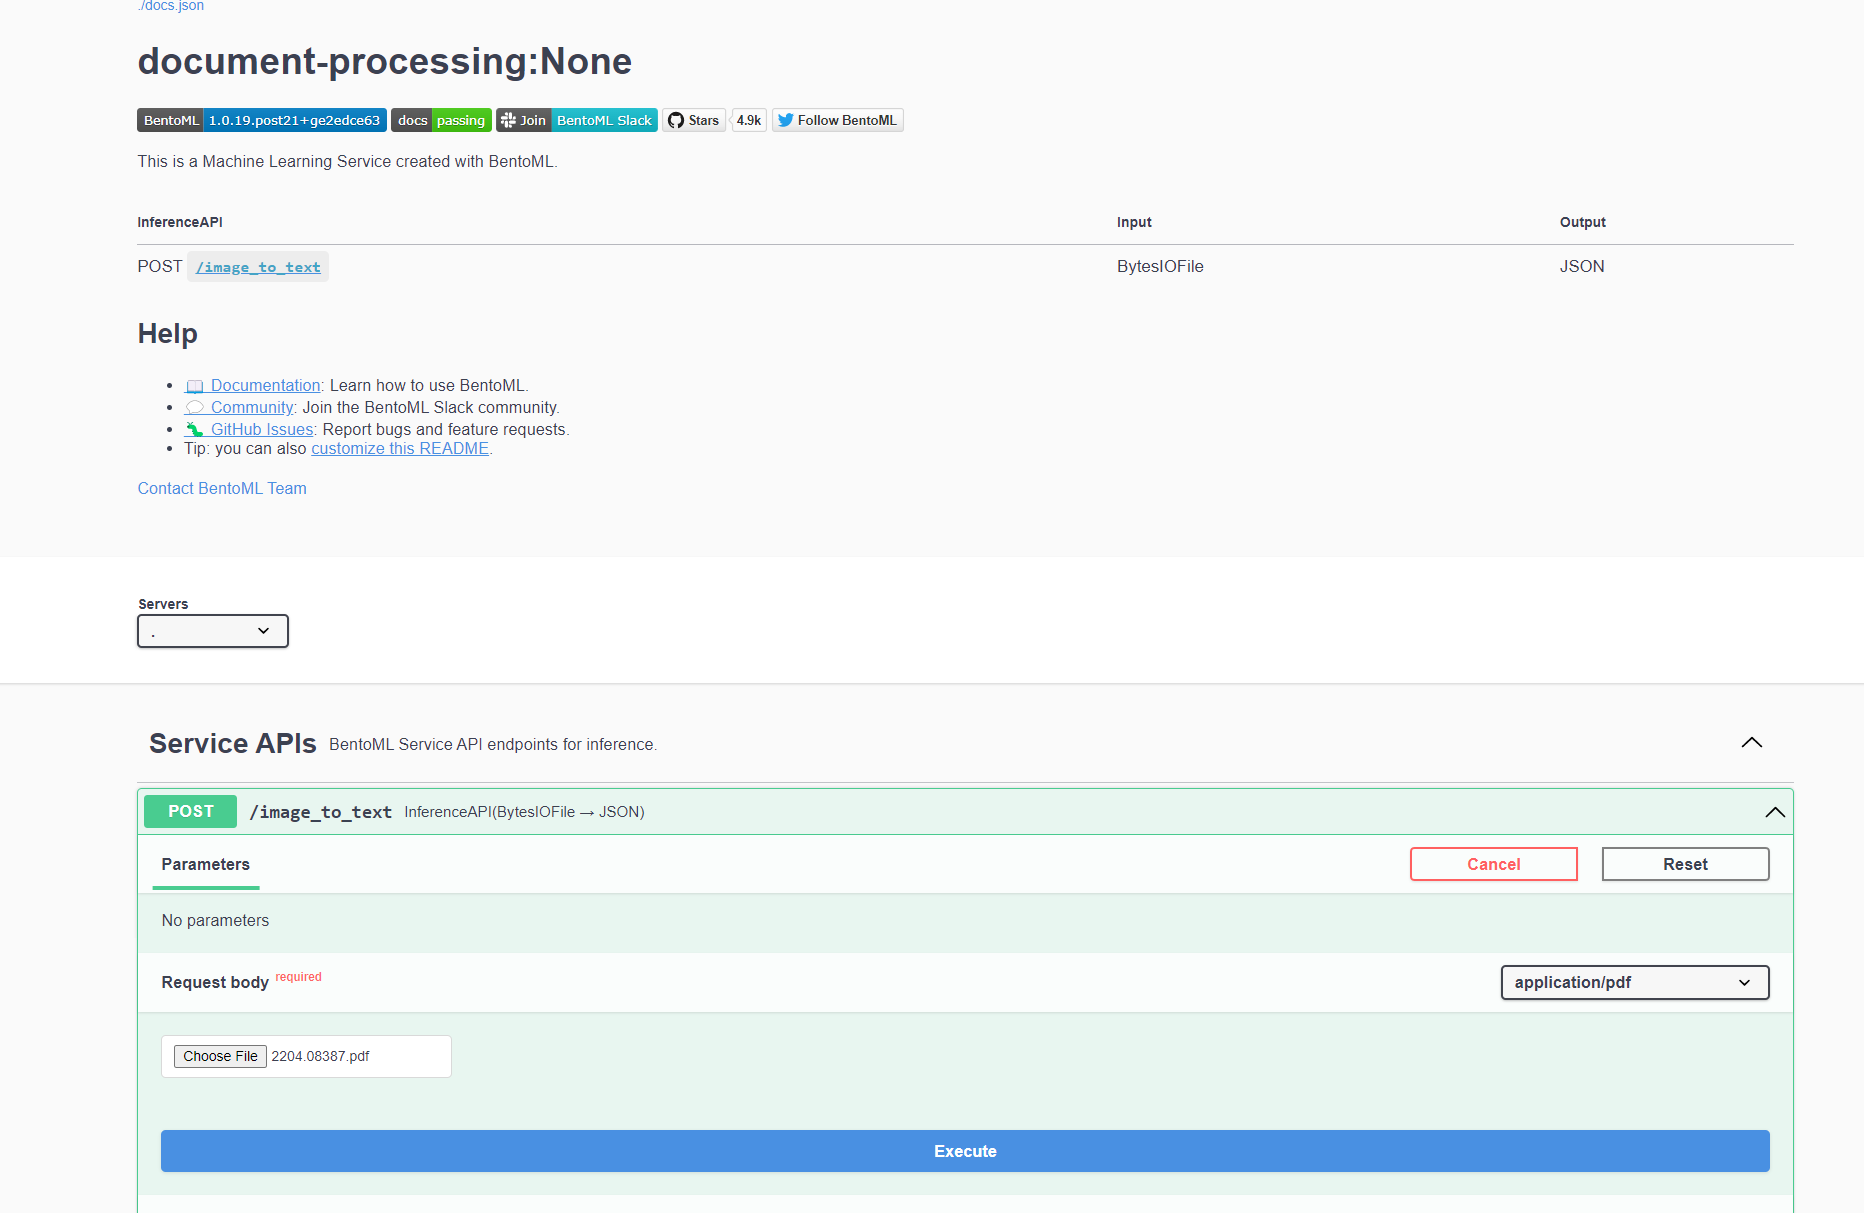Click the GitHub Stars badge

coord(694,120)
